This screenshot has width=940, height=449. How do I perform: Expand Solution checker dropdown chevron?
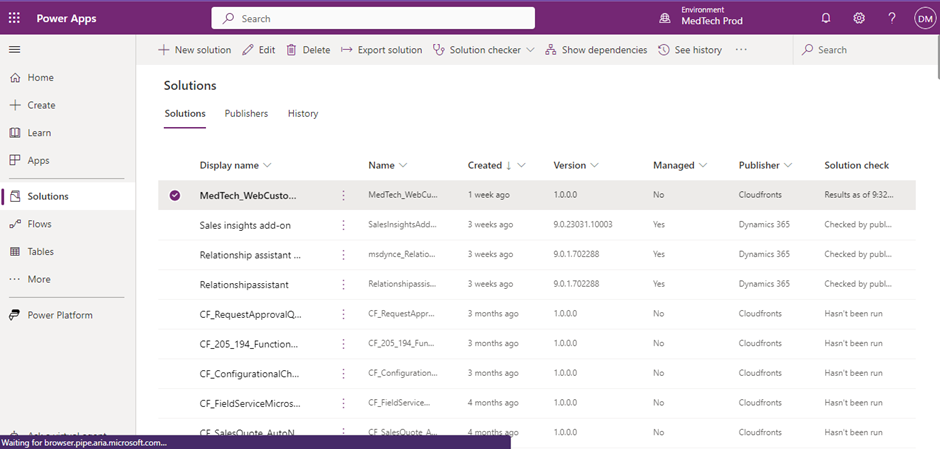tap(530, 50)
